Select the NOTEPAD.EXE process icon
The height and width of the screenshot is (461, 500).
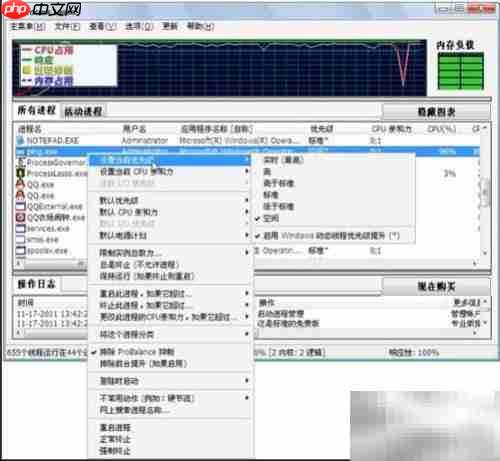tap(21, 140)
